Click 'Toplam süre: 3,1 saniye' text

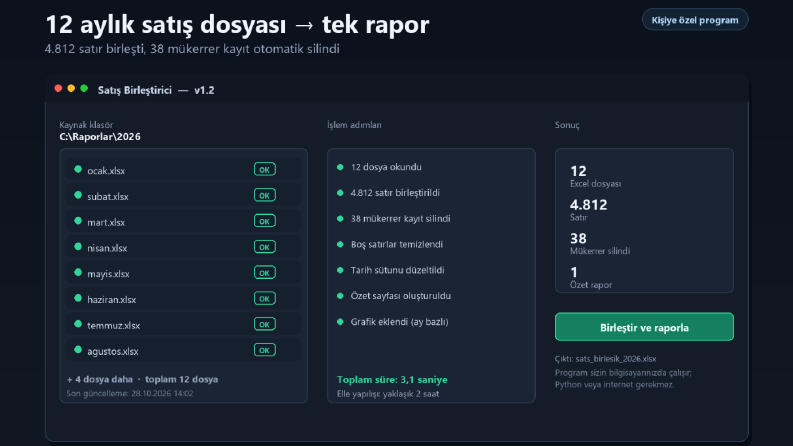(392, 380)
